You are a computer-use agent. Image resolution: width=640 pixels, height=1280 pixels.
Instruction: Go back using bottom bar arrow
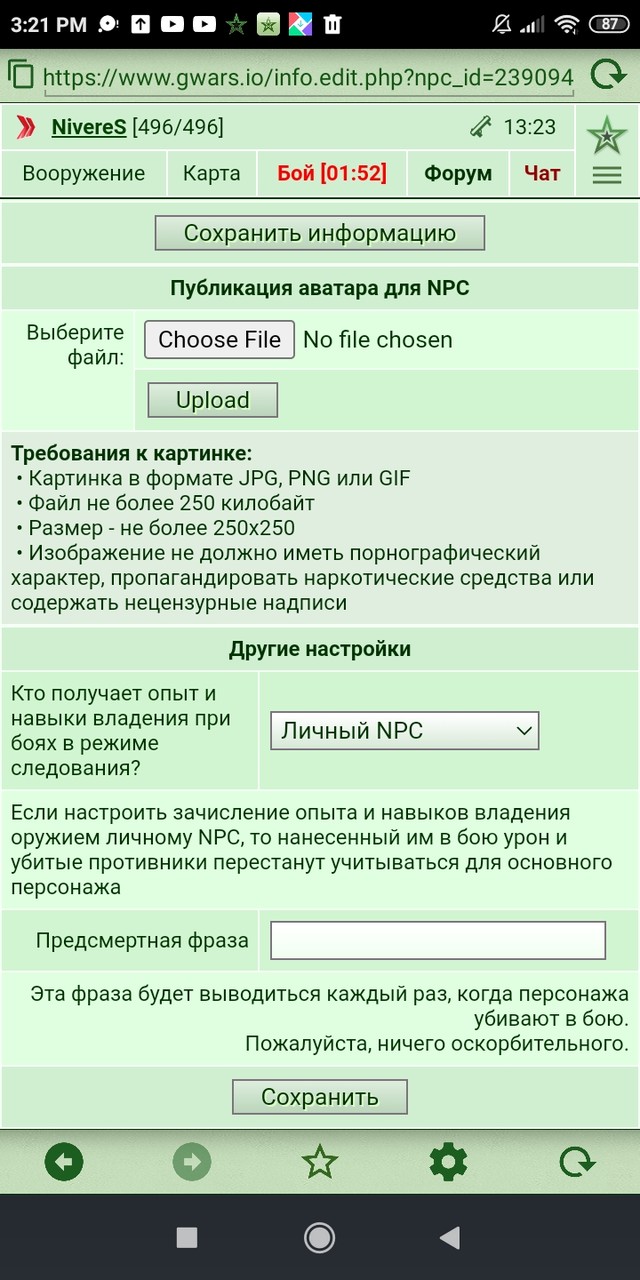pos(64,1162)
